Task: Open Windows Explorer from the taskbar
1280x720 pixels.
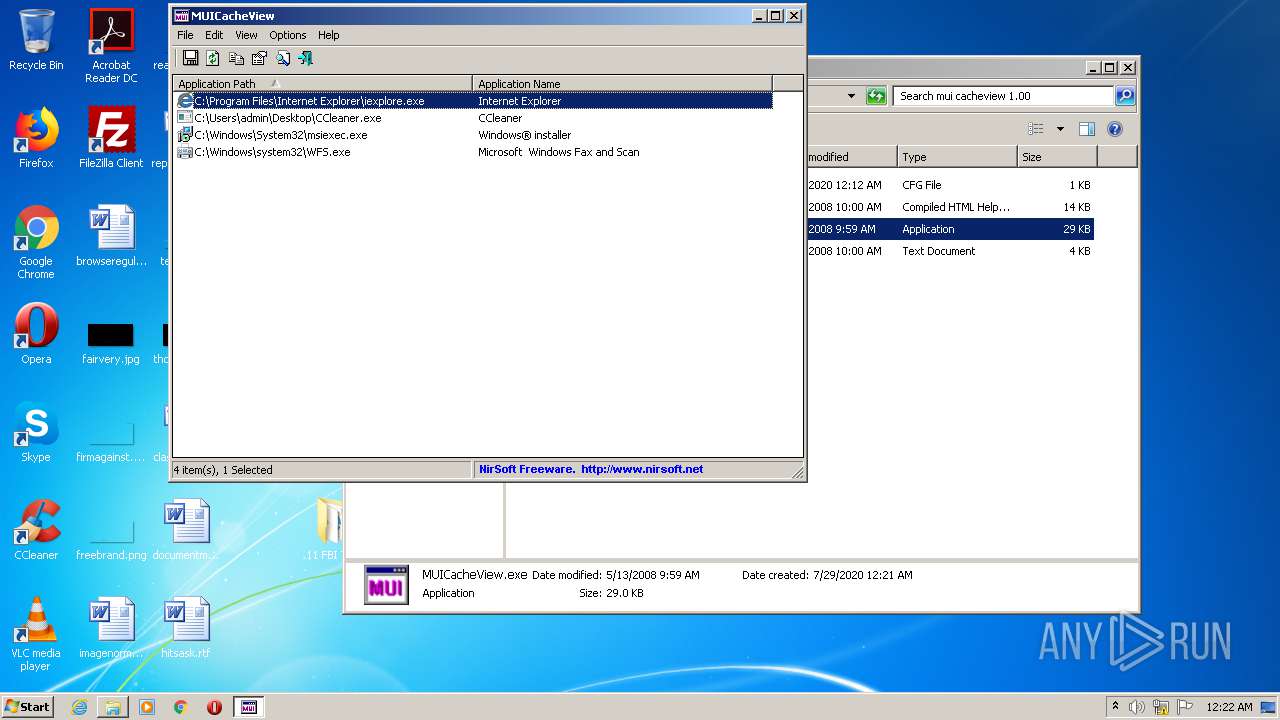Action: [x=112, y=707]
